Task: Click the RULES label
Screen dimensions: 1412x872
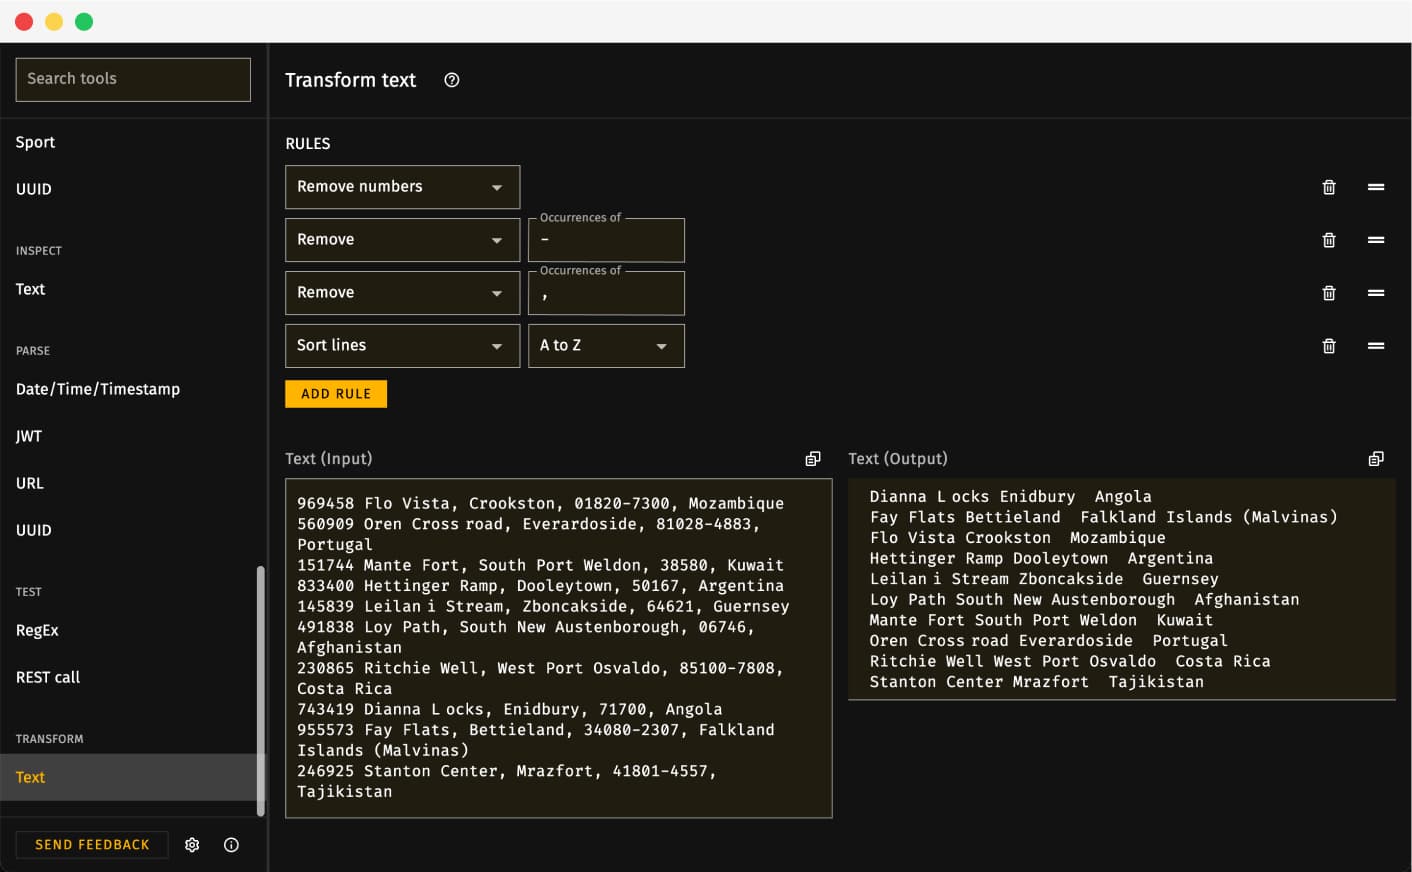Action: 308,144
